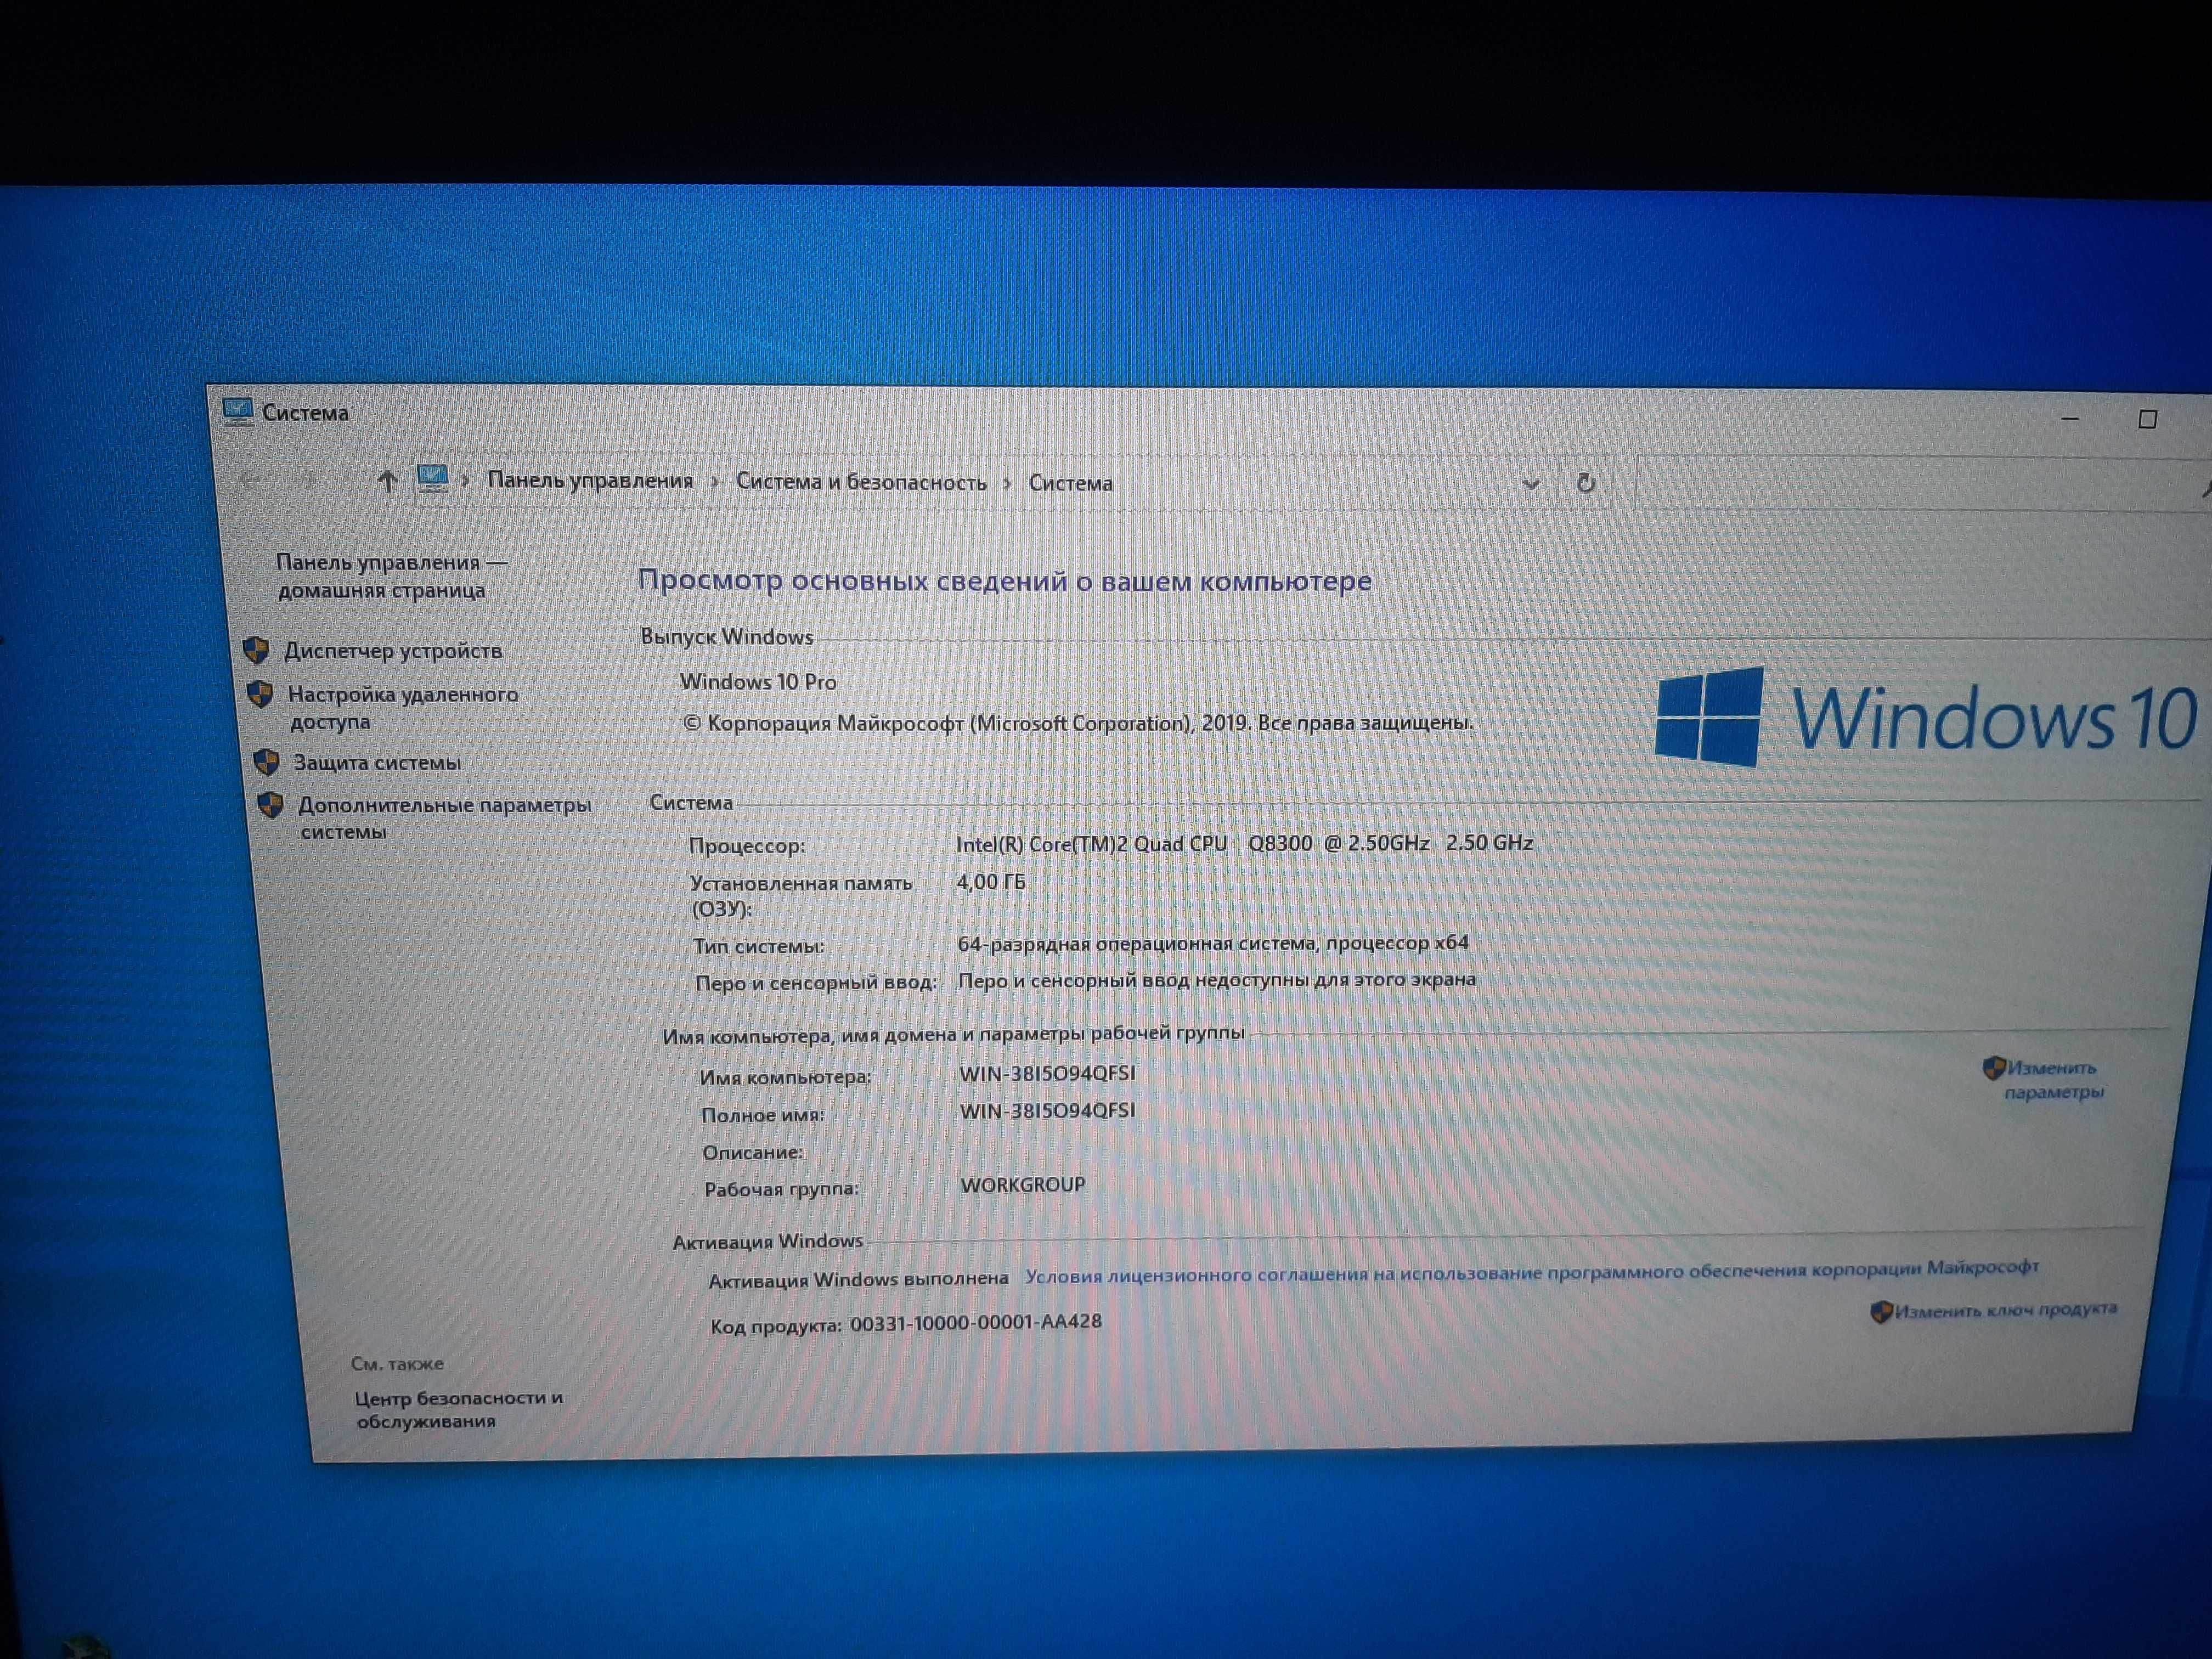
Task: Expand chevron before Панель управления breadcrumb
Action: coord(465,481)
